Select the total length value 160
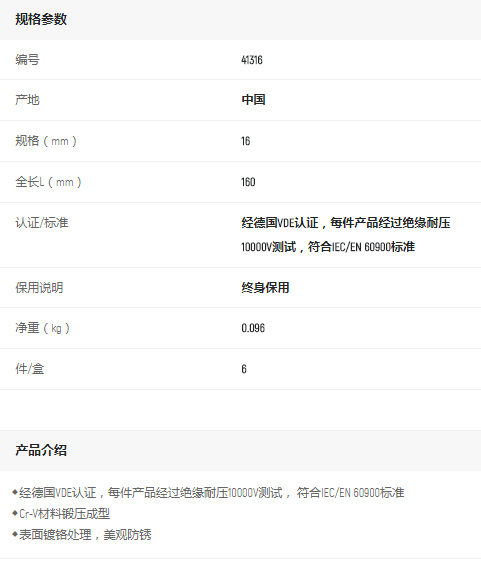This screenshot has height=563, width=481. tap(248, 182)
